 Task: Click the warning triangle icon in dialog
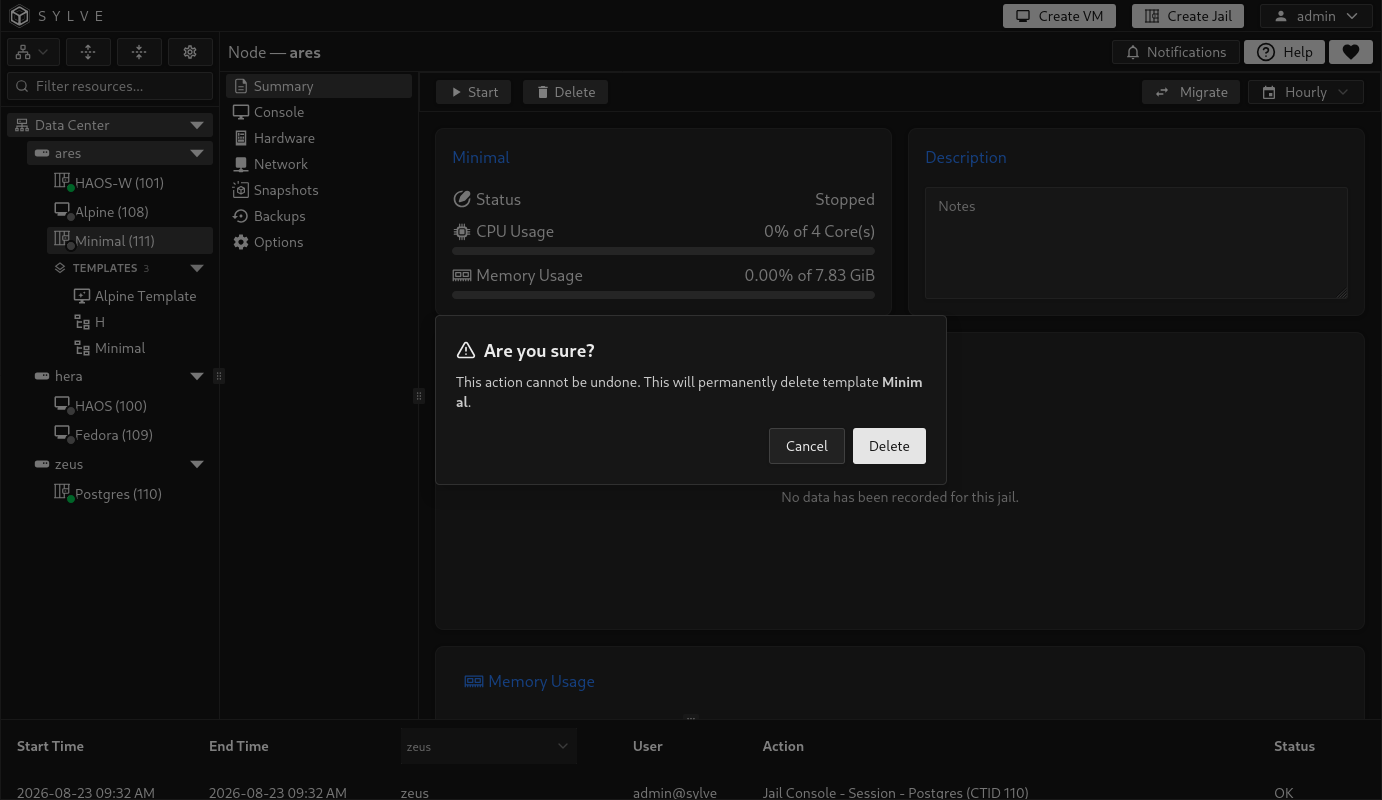point(465,350)
